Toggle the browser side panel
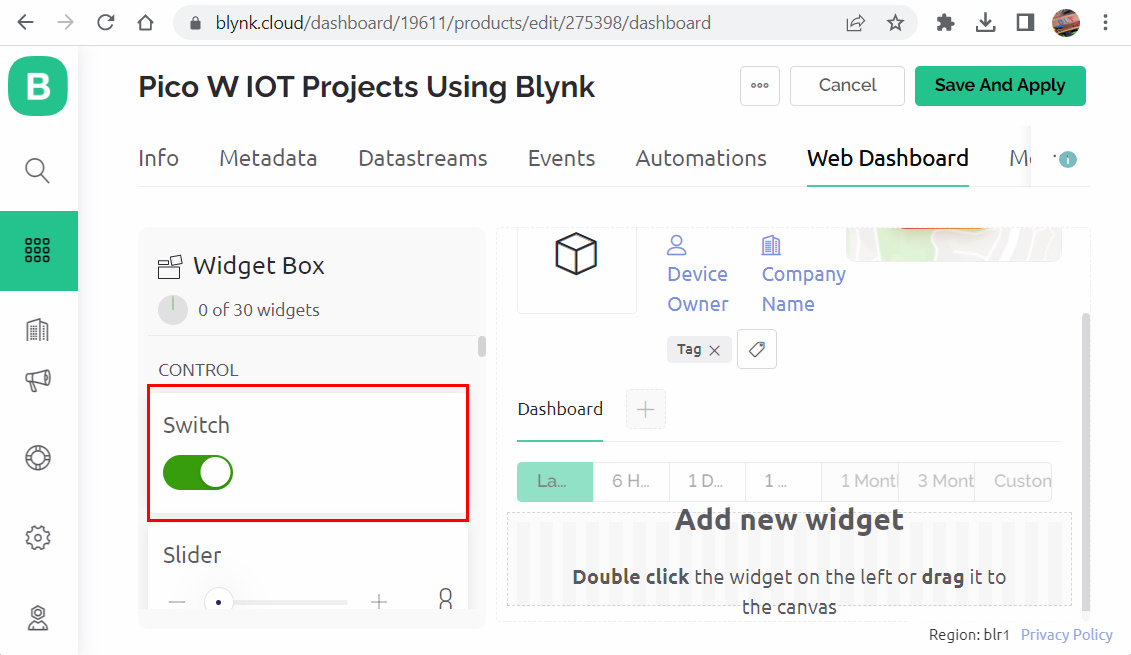1131x655 pixels. pyautogui.click(x=1025, y=23)
